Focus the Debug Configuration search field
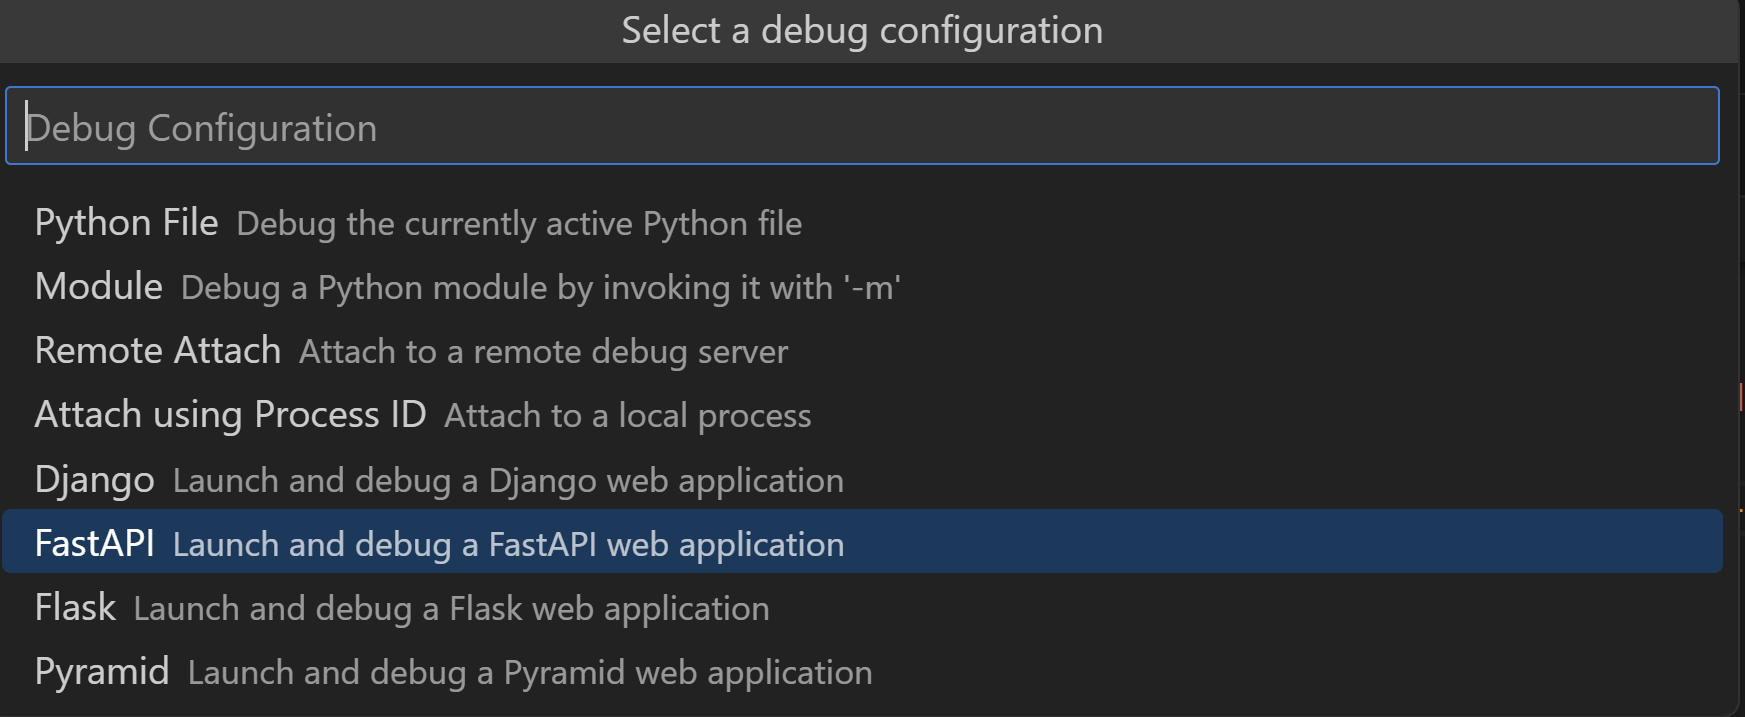 coord(860,127)
